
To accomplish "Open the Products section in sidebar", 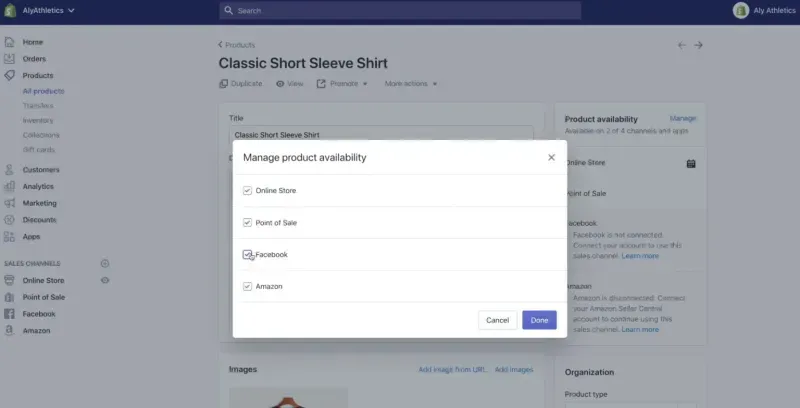I will point(38,75).
